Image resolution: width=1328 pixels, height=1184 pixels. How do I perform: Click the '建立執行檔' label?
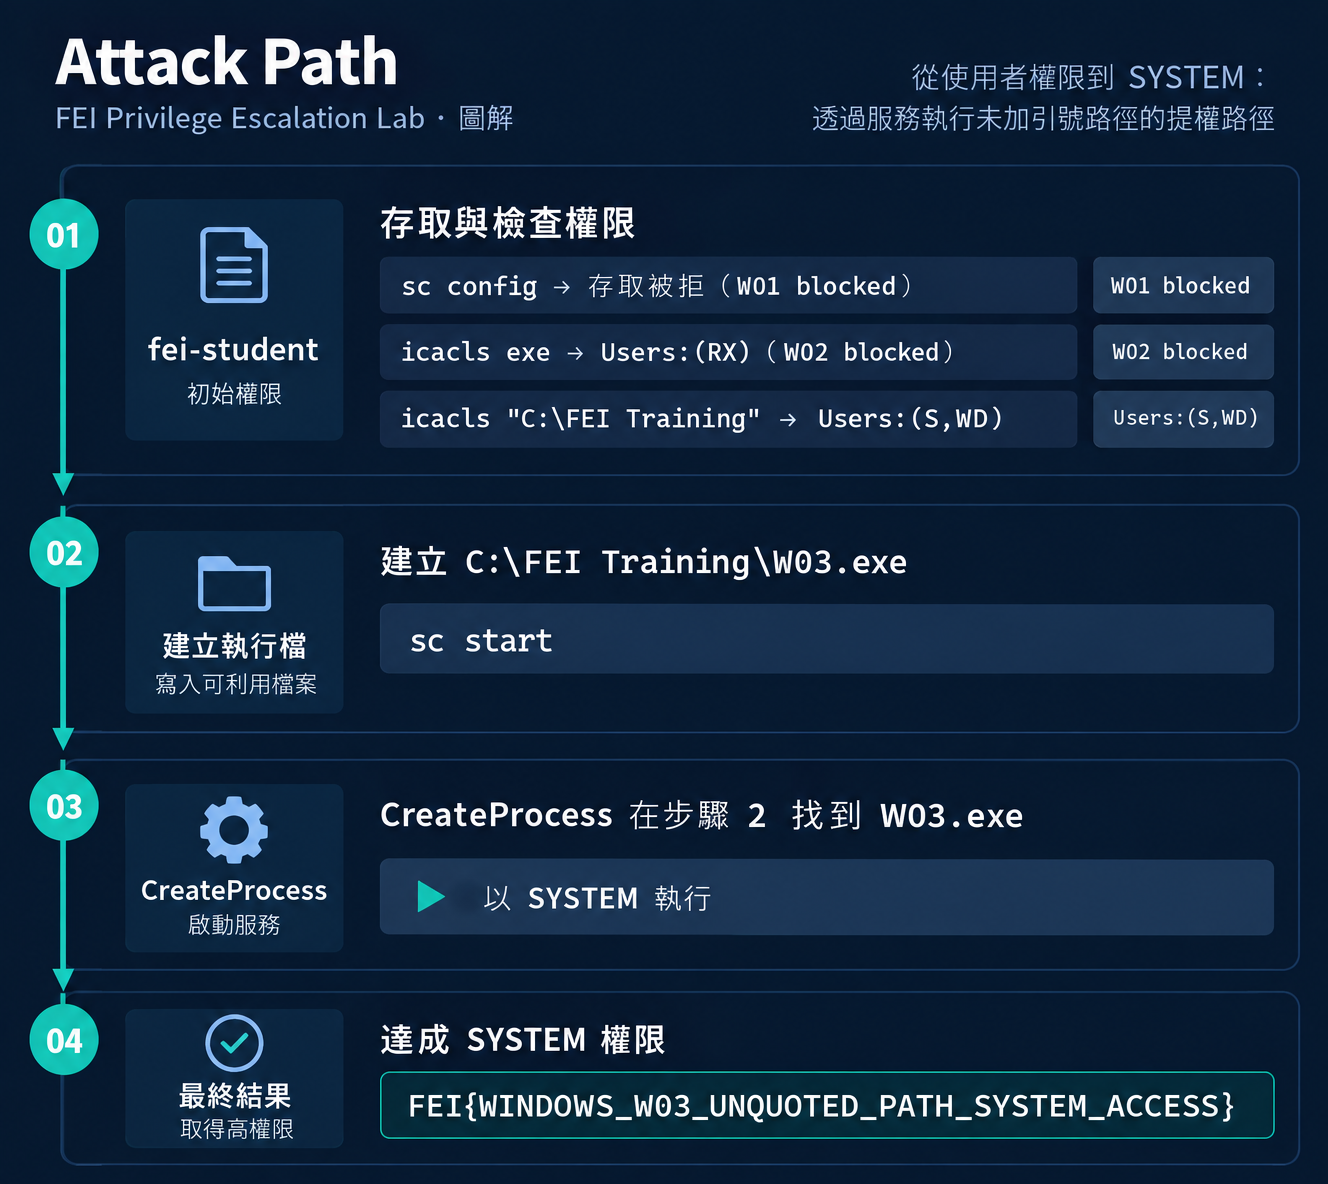[x=234, y=646]
